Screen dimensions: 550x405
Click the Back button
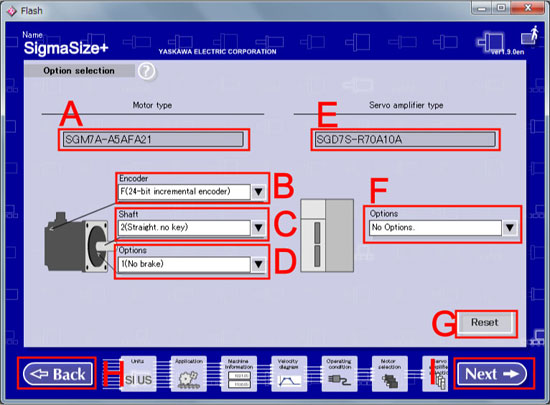tap(58, 374)
